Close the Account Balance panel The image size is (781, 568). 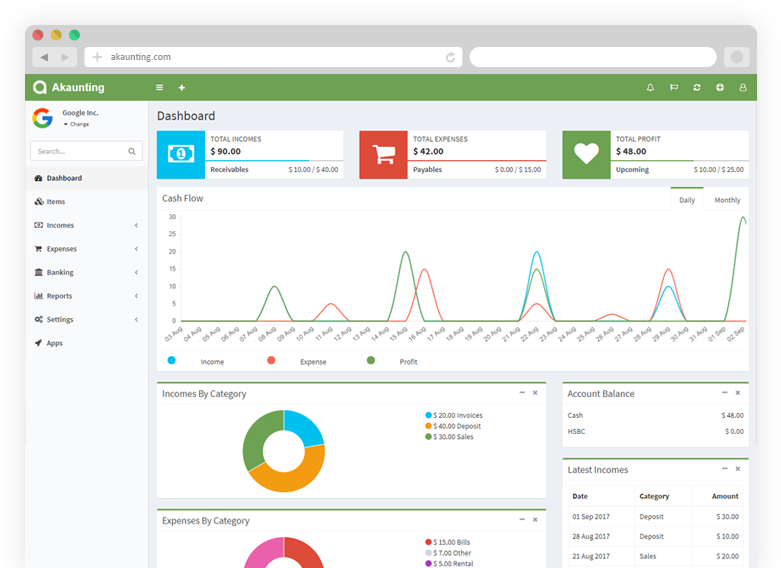click(738, 393)
